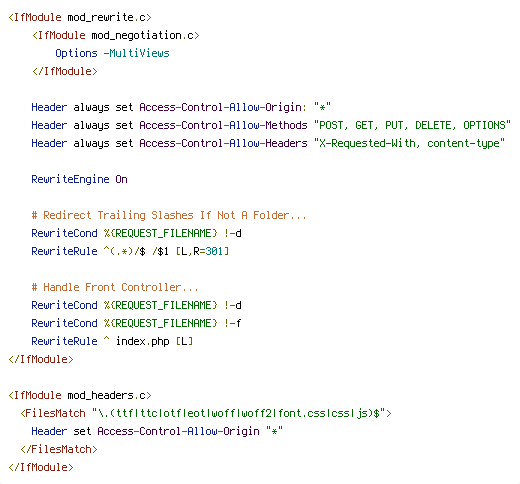This screenshot has height=484, width=520.
Task: Click the Handle Front Controller comment
Action: tap(115, 287)
